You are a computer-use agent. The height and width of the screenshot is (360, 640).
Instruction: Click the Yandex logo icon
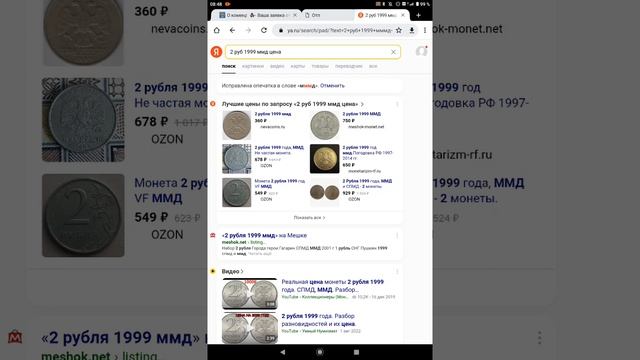tap(216, 52)
